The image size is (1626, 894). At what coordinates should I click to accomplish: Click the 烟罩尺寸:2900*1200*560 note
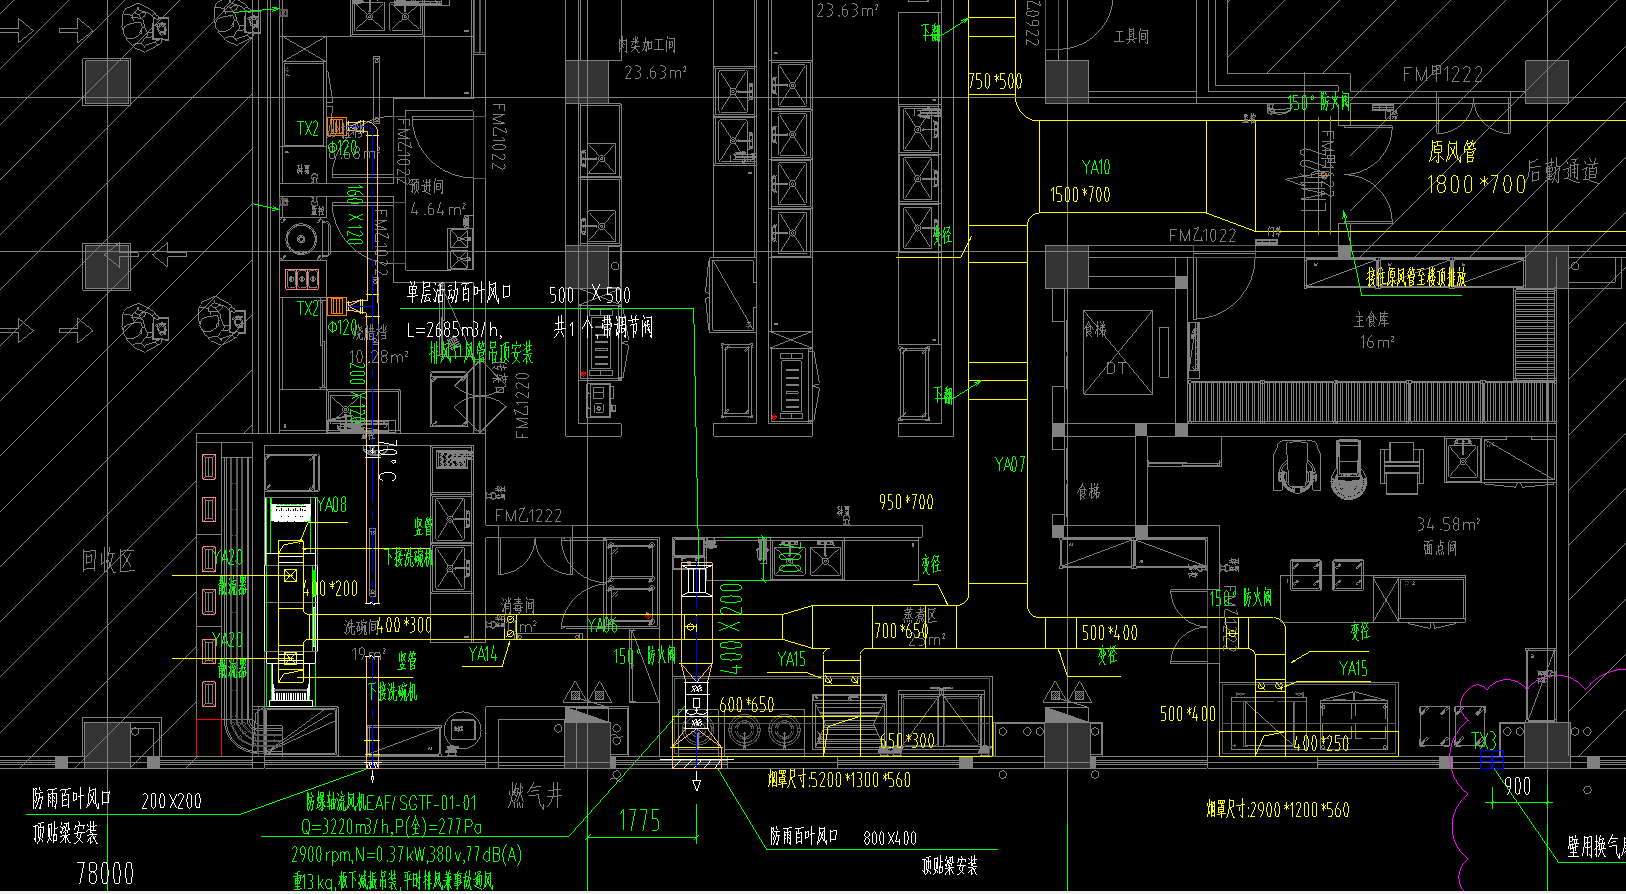pyautogui.click(x=1277, y=810)
